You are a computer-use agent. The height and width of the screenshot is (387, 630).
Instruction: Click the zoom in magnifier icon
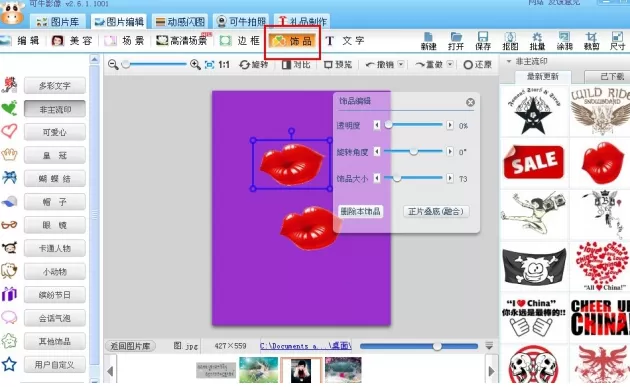tap(195, 65)
